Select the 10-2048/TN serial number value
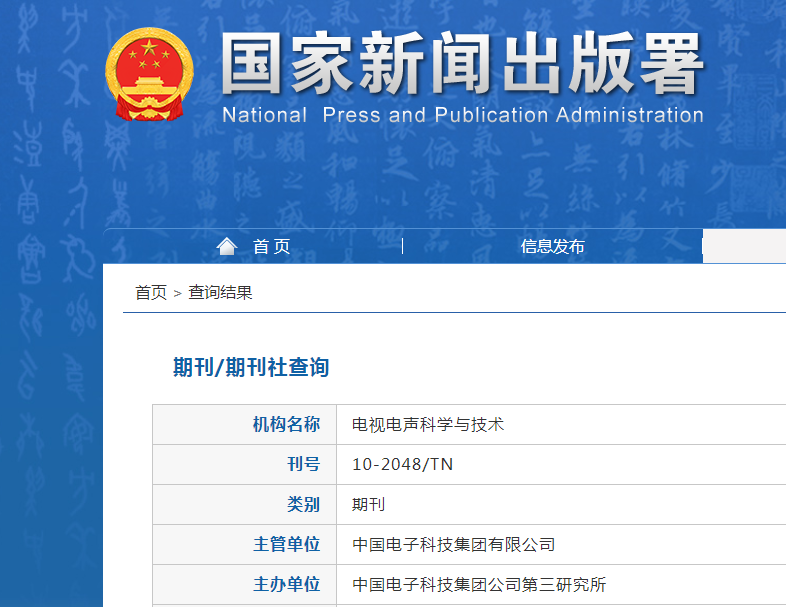 tap(402, 465)
